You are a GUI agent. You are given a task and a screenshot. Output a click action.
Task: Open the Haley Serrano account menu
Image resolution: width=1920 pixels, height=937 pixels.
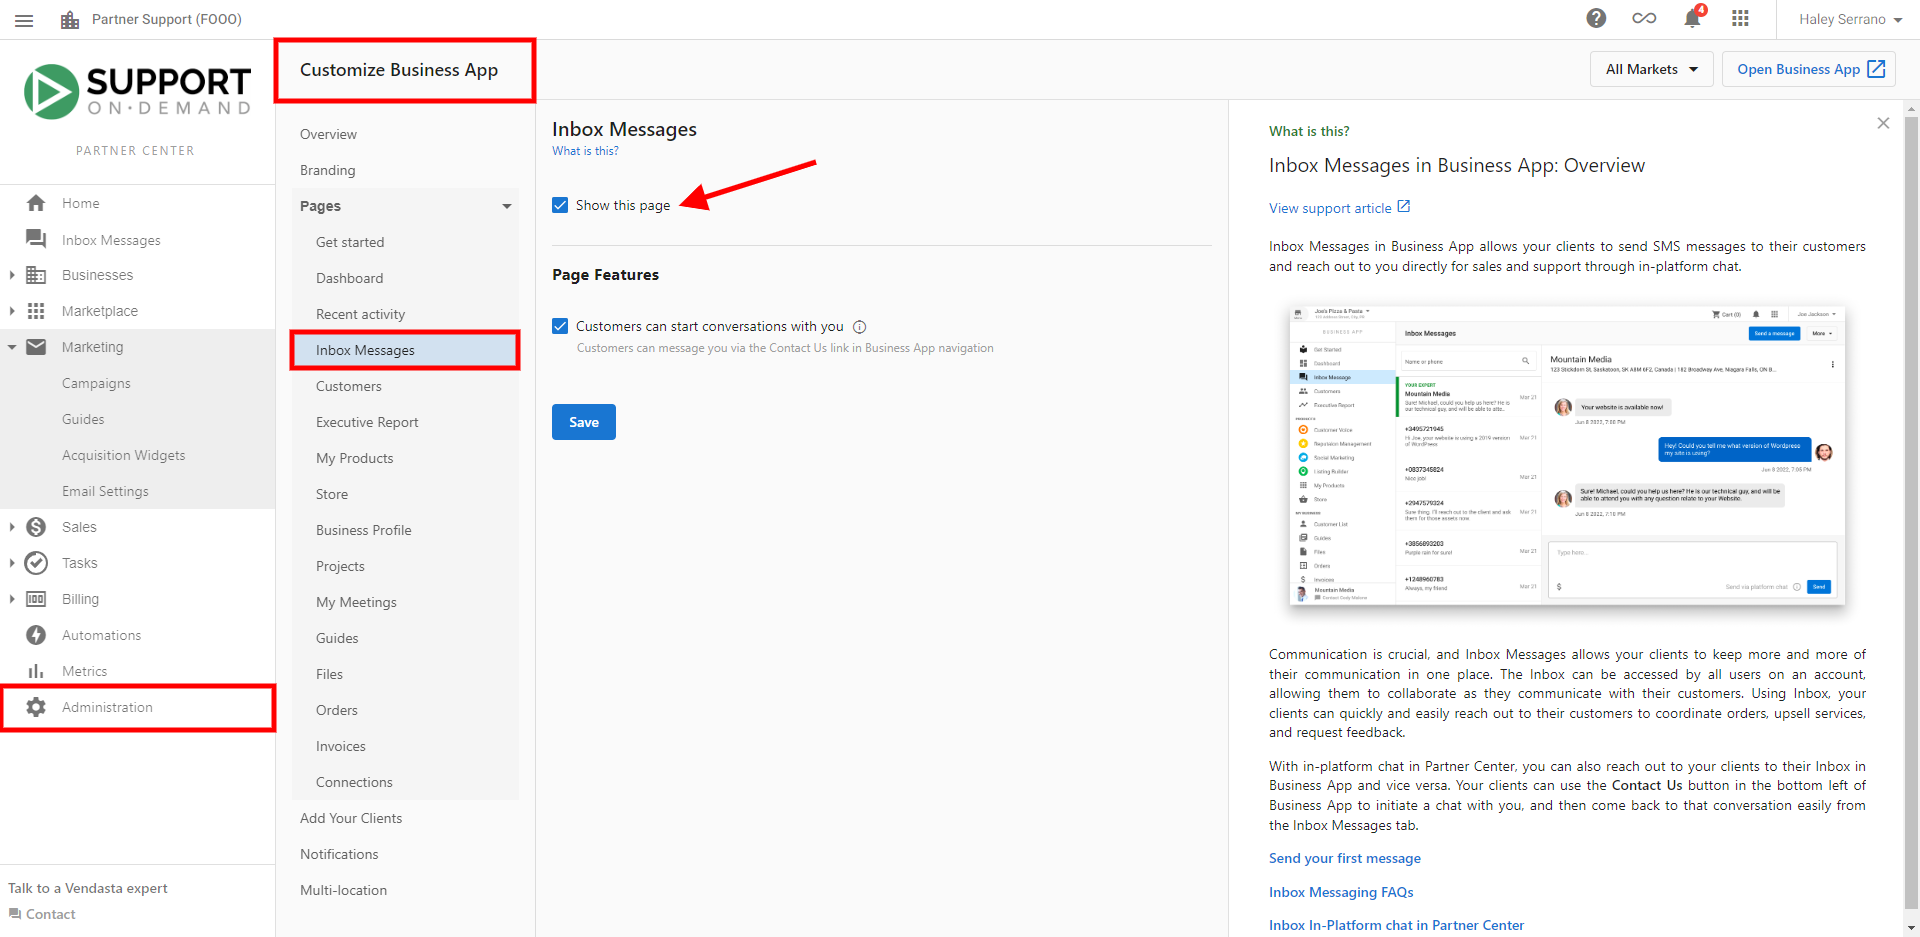(1850, 19)
